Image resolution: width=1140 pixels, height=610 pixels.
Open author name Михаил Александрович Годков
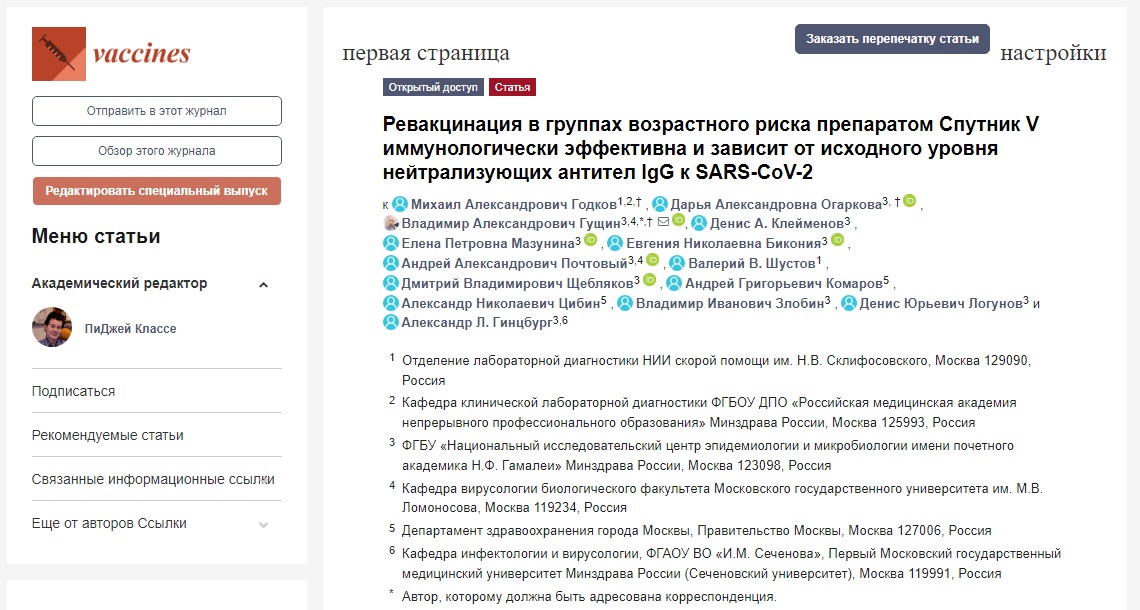click(514, 205)
